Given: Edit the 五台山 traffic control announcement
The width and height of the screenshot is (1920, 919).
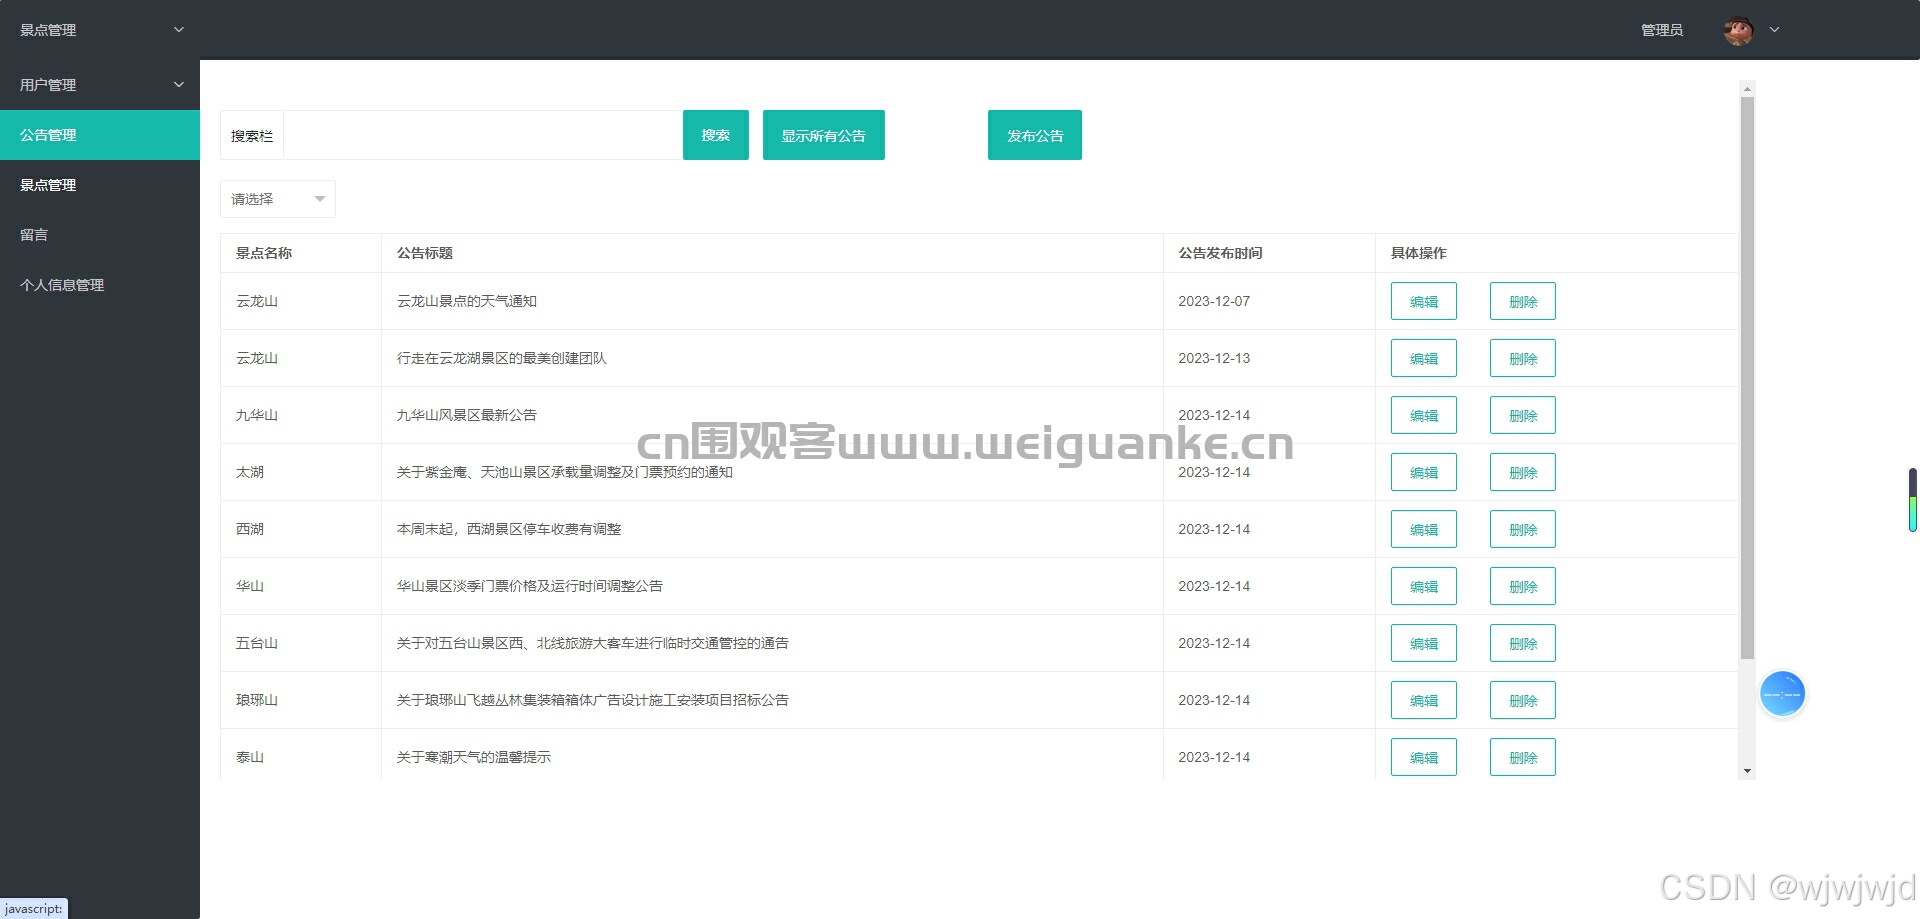Looking at the screenshot, I should tap(1424, 643).
